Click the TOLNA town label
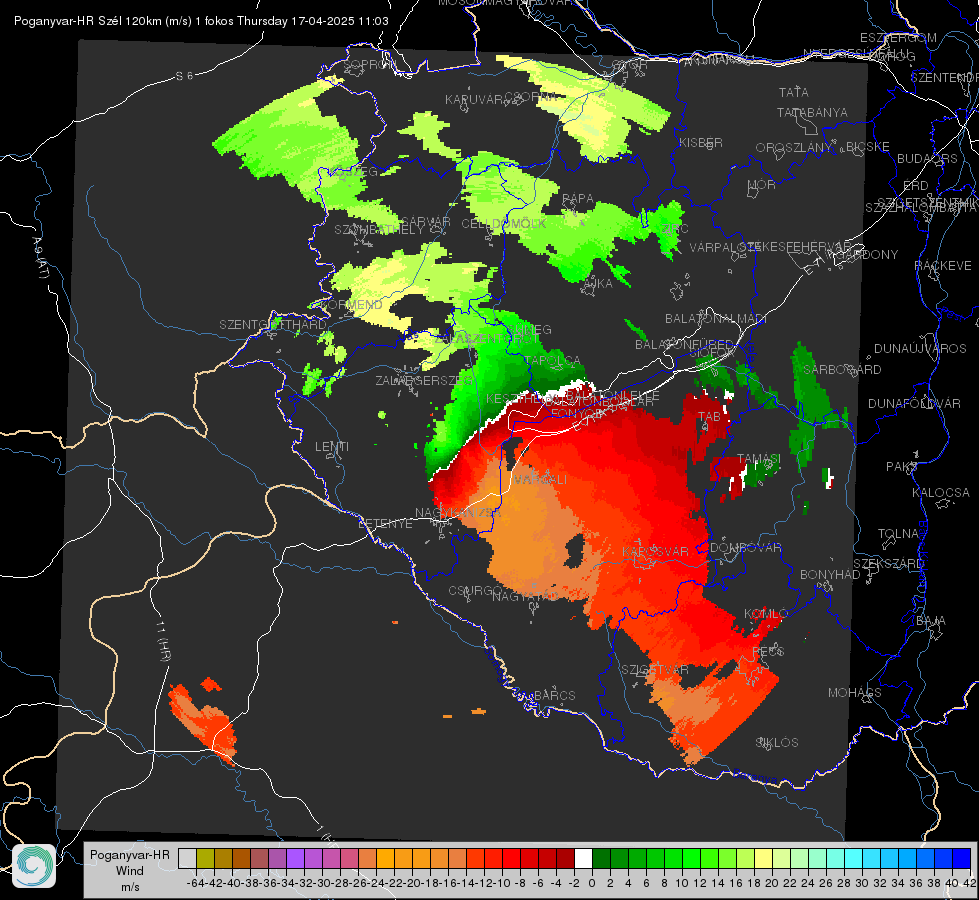 pos(898,534)
